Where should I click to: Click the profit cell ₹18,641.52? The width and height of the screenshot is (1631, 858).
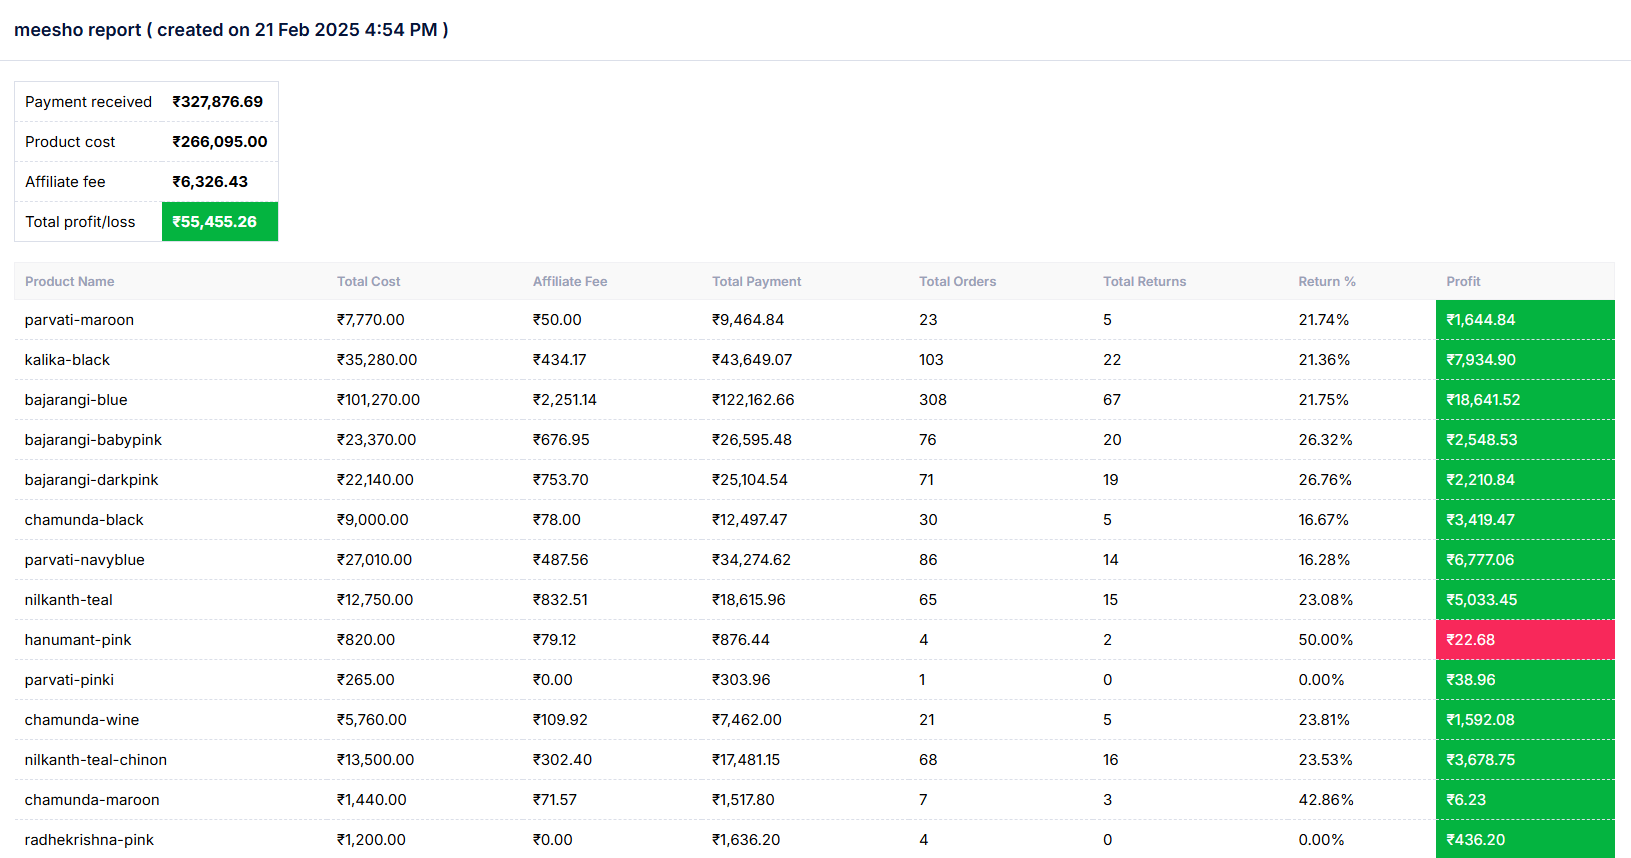point(1525,400)
